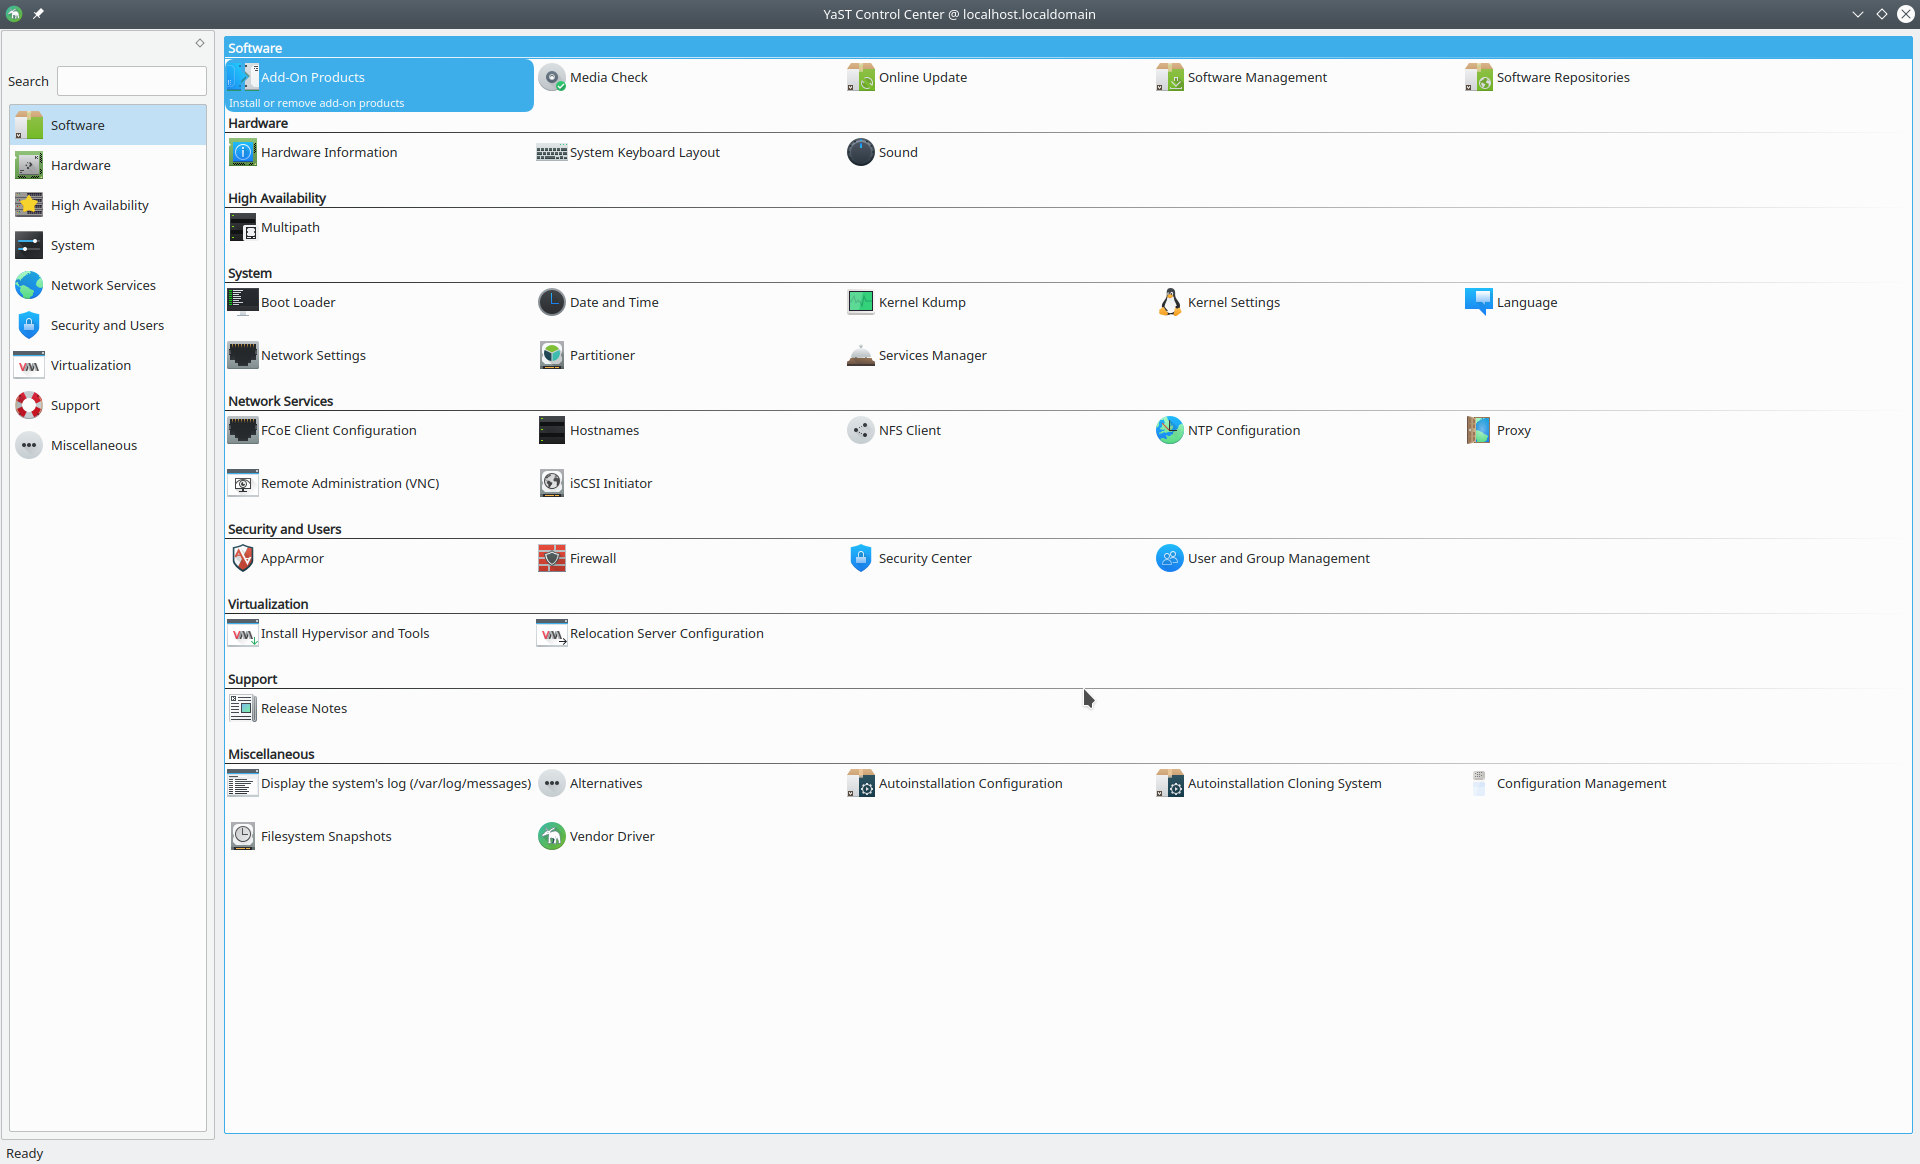
Task: Click the pin icon in title bar
Action: (x=38, y=14)
